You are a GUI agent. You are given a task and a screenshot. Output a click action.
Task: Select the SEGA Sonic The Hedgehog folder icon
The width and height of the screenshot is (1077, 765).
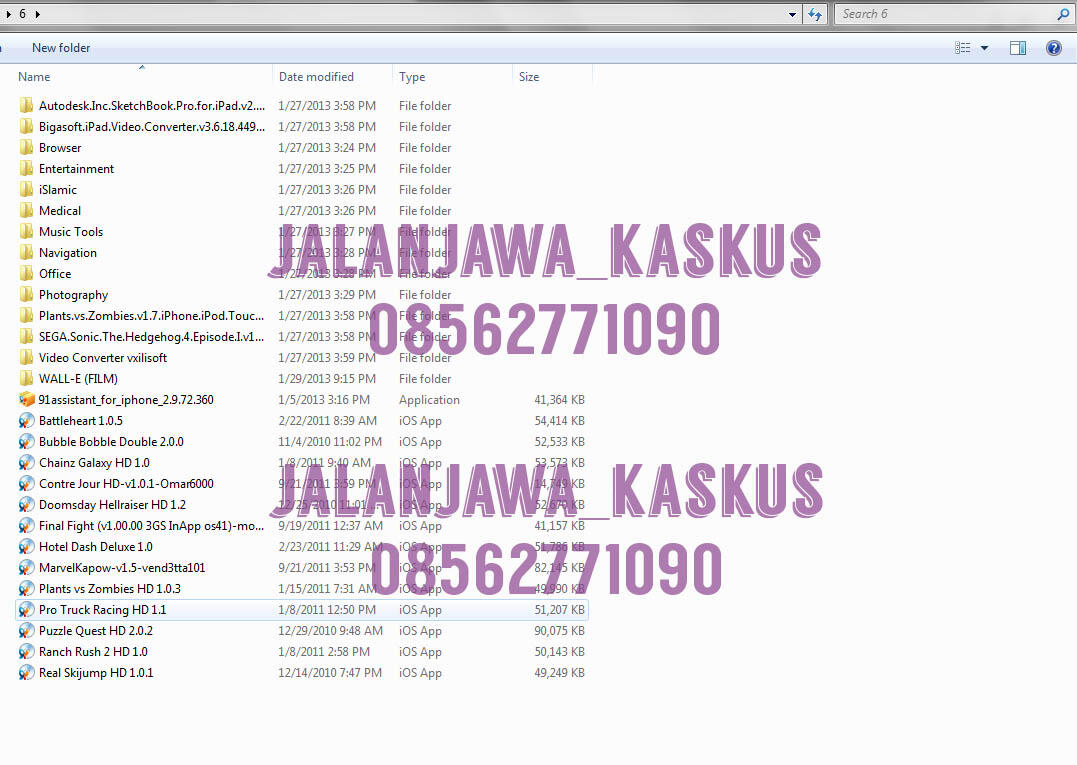[x=26, y=336]
